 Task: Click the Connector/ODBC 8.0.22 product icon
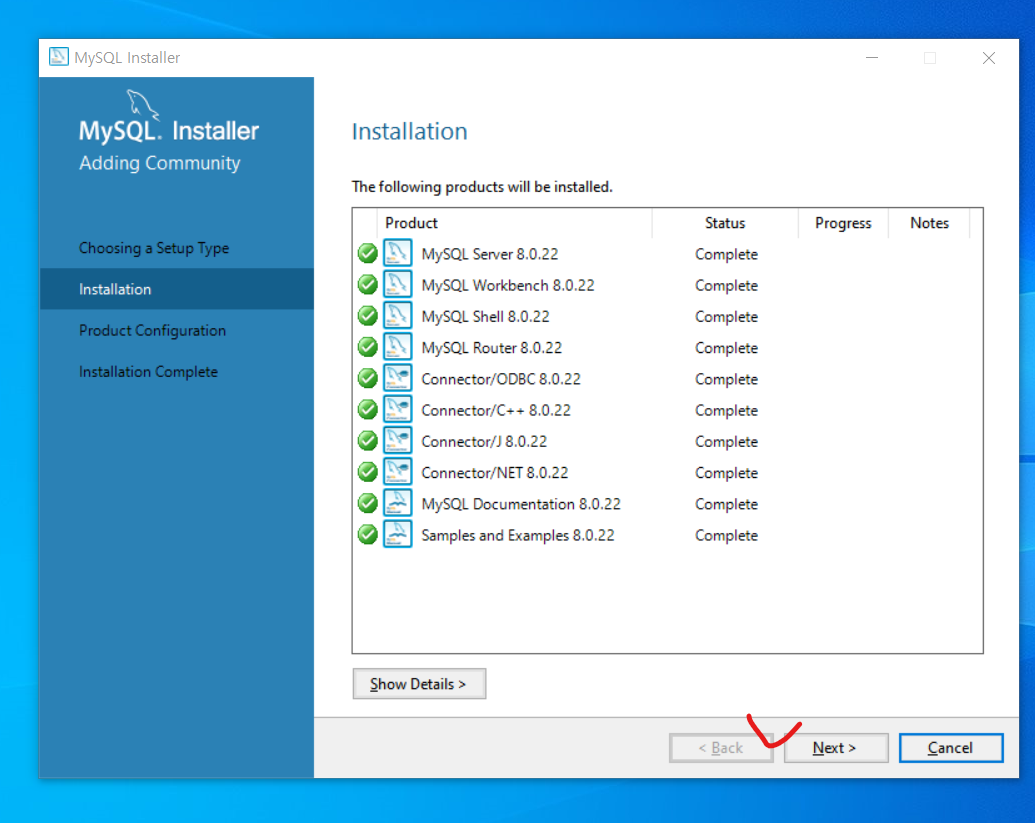pyautogui.click(x=397, y=378)
